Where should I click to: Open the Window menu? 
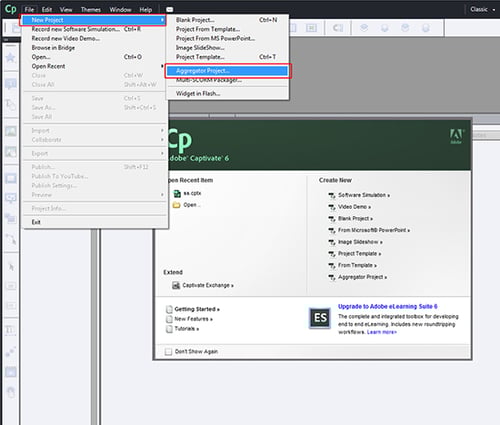120,10
